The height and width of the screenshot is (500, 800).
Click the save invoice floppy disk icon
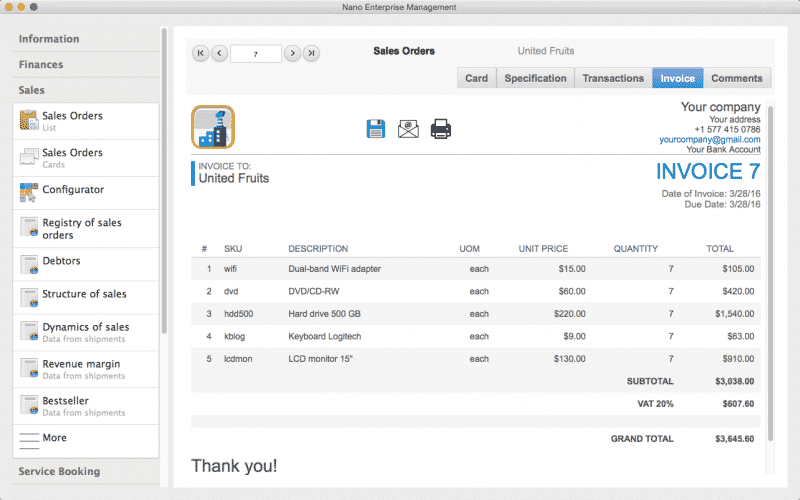376,128
